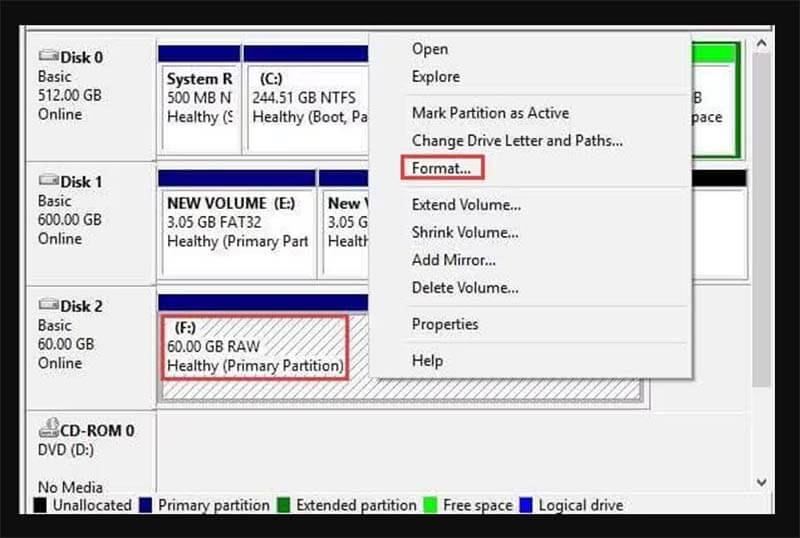The image size is (800, 538).
Task: Open Change Drive Letter and Paths...
Action: tap(517, 141)
